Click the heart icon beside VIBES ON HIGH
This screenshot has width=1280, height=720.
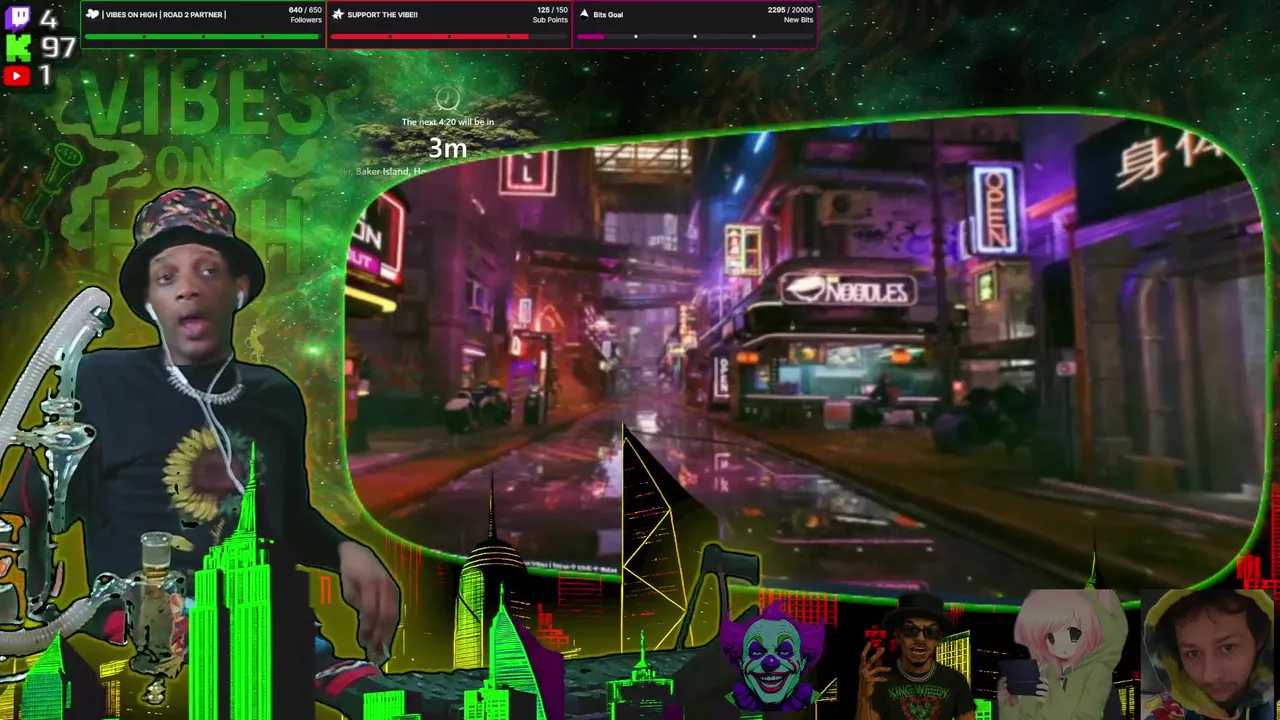pos(93,14)
